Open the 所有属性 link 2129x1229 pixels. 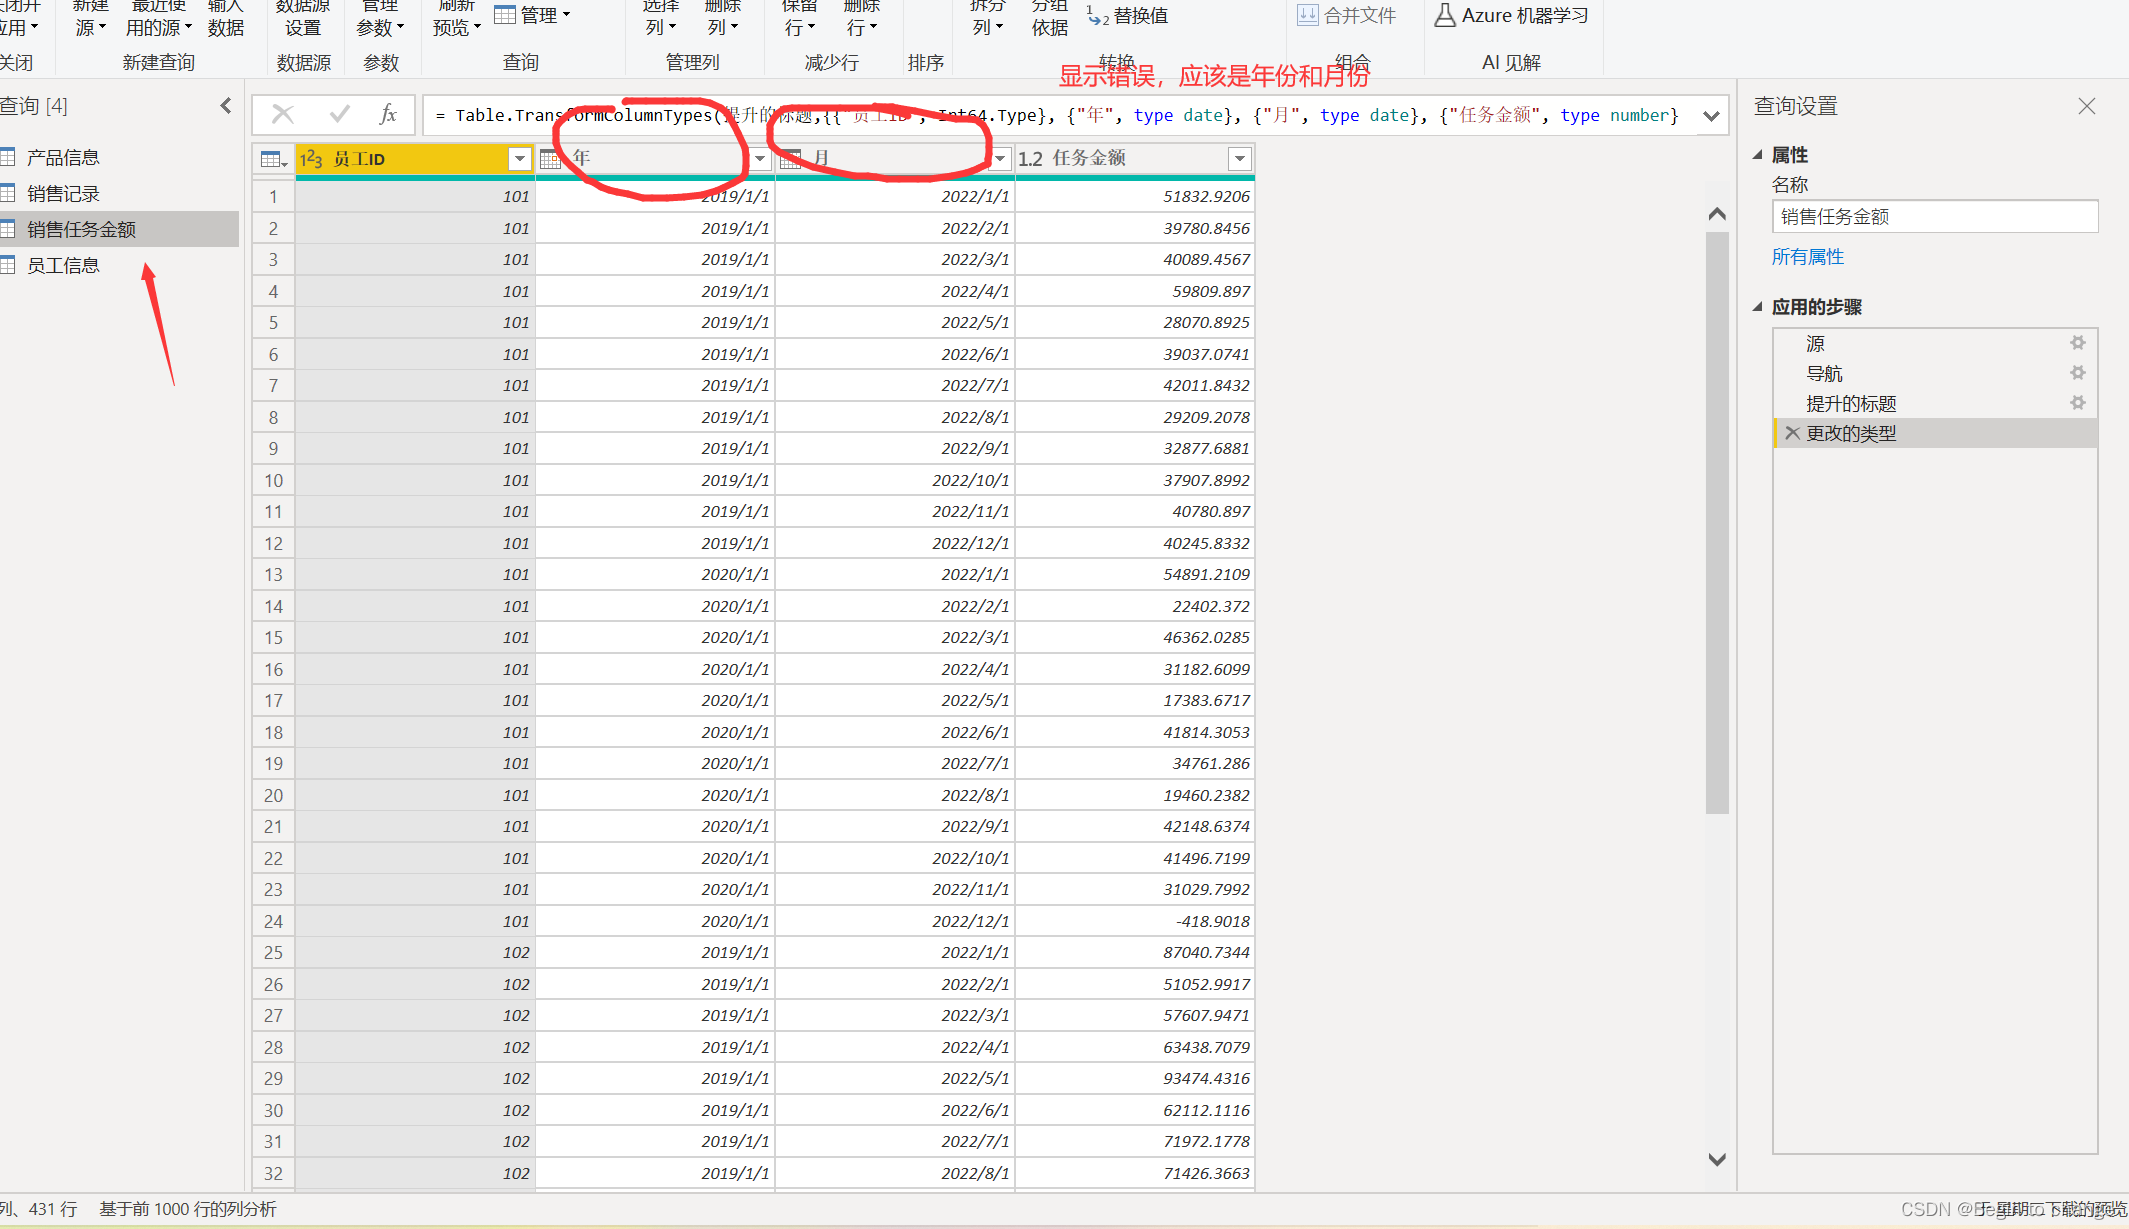pos(1807,257)
